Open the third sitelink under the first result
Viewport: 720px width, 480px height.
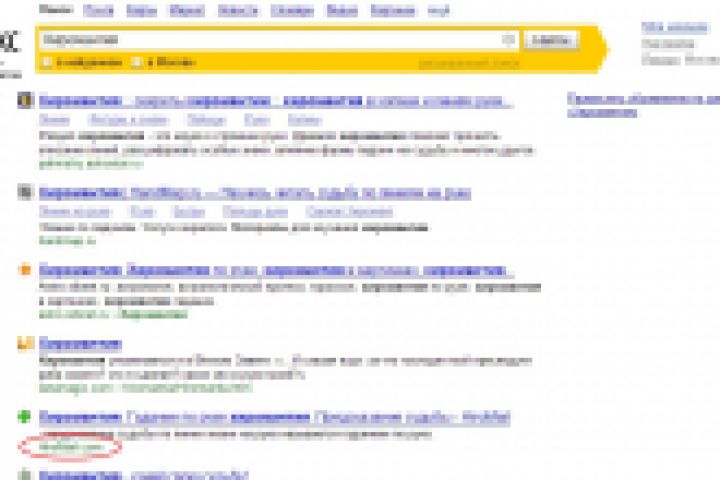[x=207, y=120]
